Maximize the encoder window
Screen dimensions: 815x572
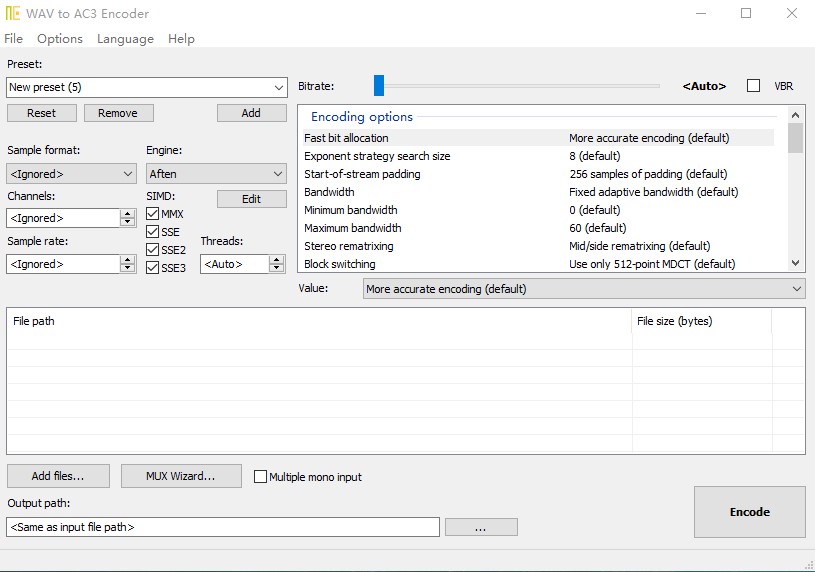coord(746,14)
